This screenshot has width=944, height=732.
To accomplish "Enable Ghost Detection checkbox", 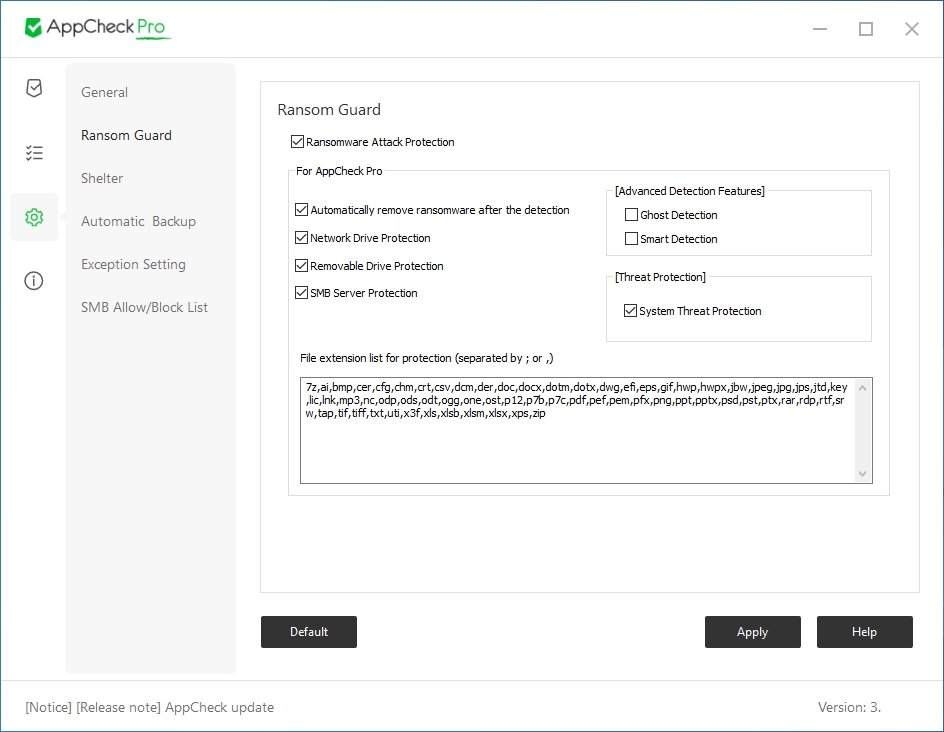I will click(x=631, y=214).
